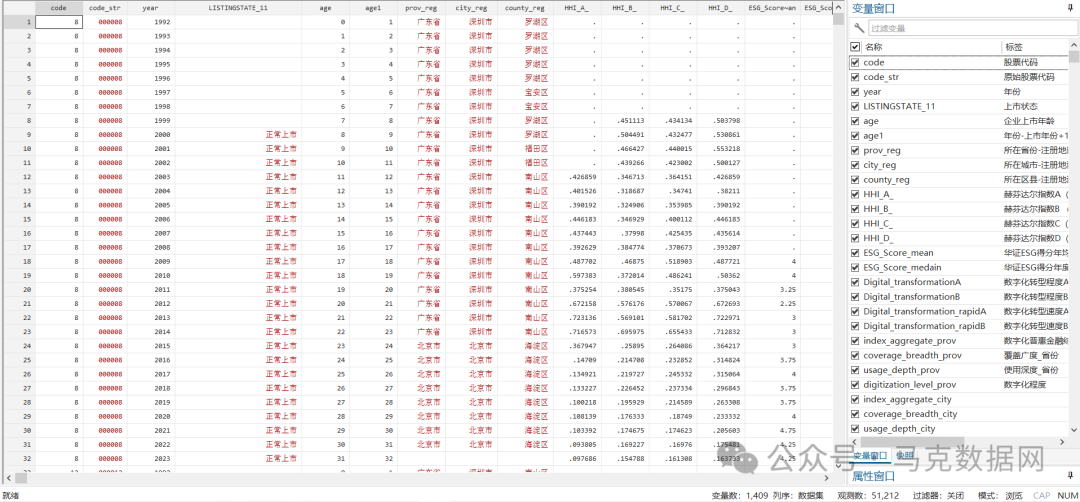Click the variable list scroll-left arrow

pos(854,441)
